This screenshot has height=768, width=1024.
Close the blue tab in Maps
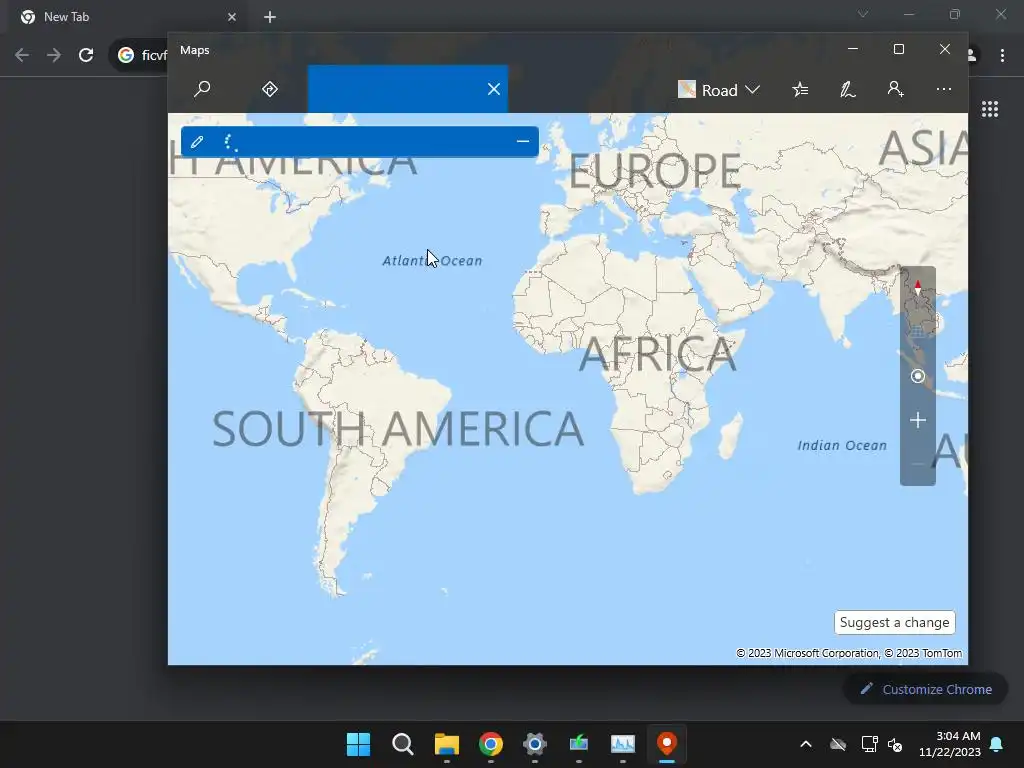tap(494, 89)
